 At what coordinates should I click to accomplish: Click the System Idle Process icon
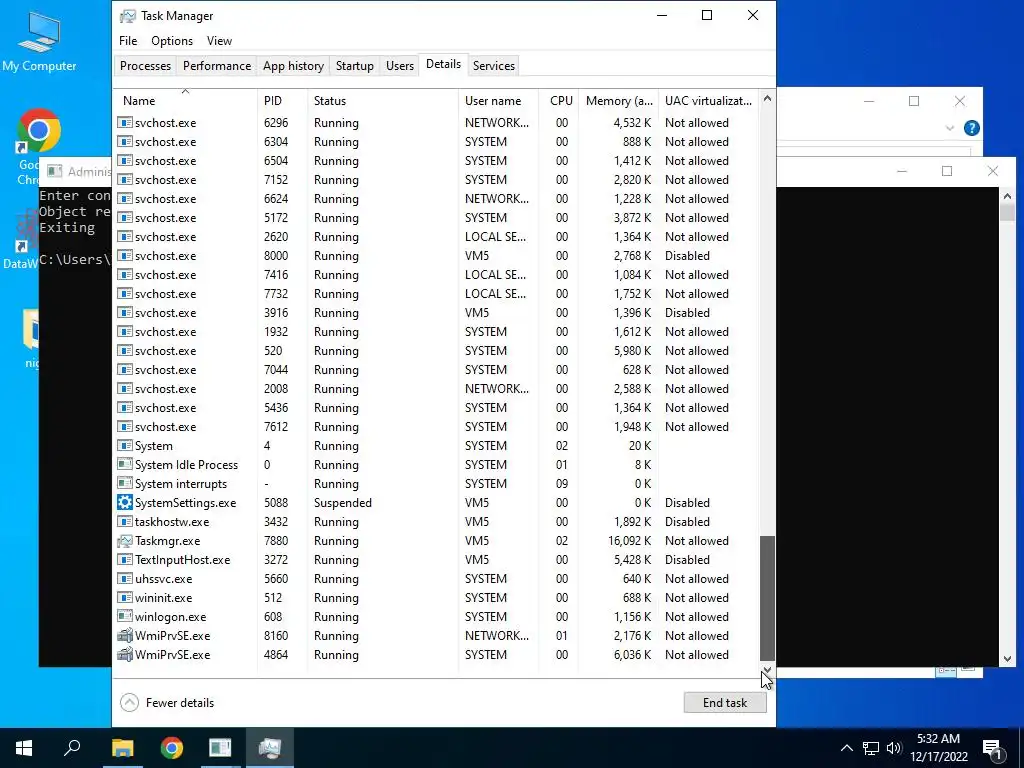pos(125,464)
